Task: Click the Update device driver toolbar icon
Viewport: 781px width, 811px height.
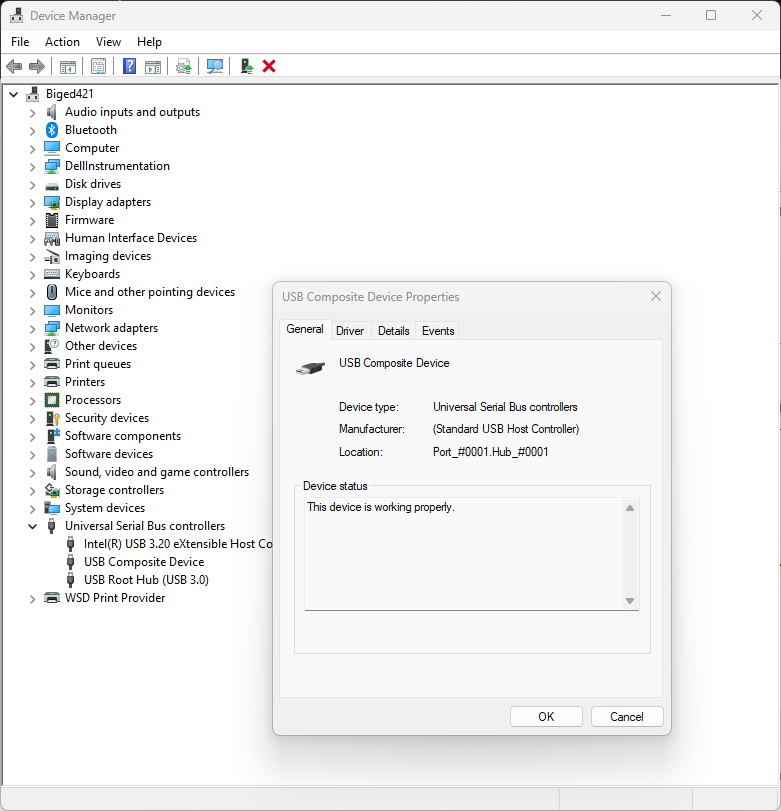Action: tap(183, 66)
